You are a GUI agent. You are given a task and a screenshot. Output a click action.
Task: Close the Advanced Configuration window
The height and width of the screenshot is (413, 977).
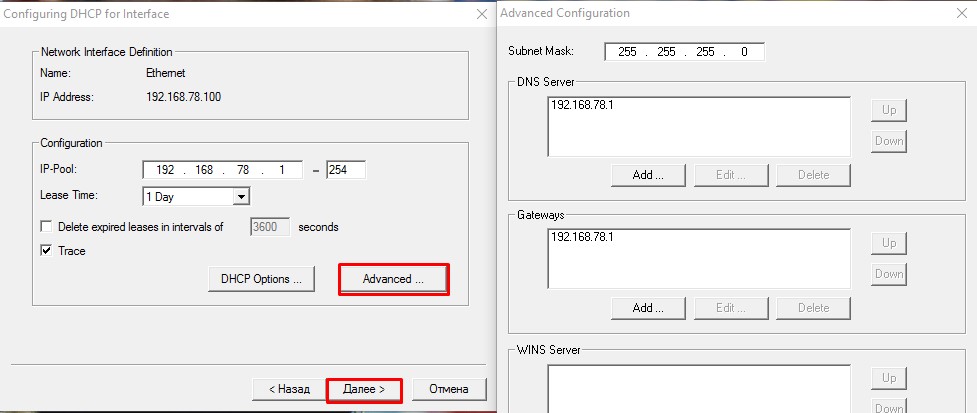tap(961, 14)
